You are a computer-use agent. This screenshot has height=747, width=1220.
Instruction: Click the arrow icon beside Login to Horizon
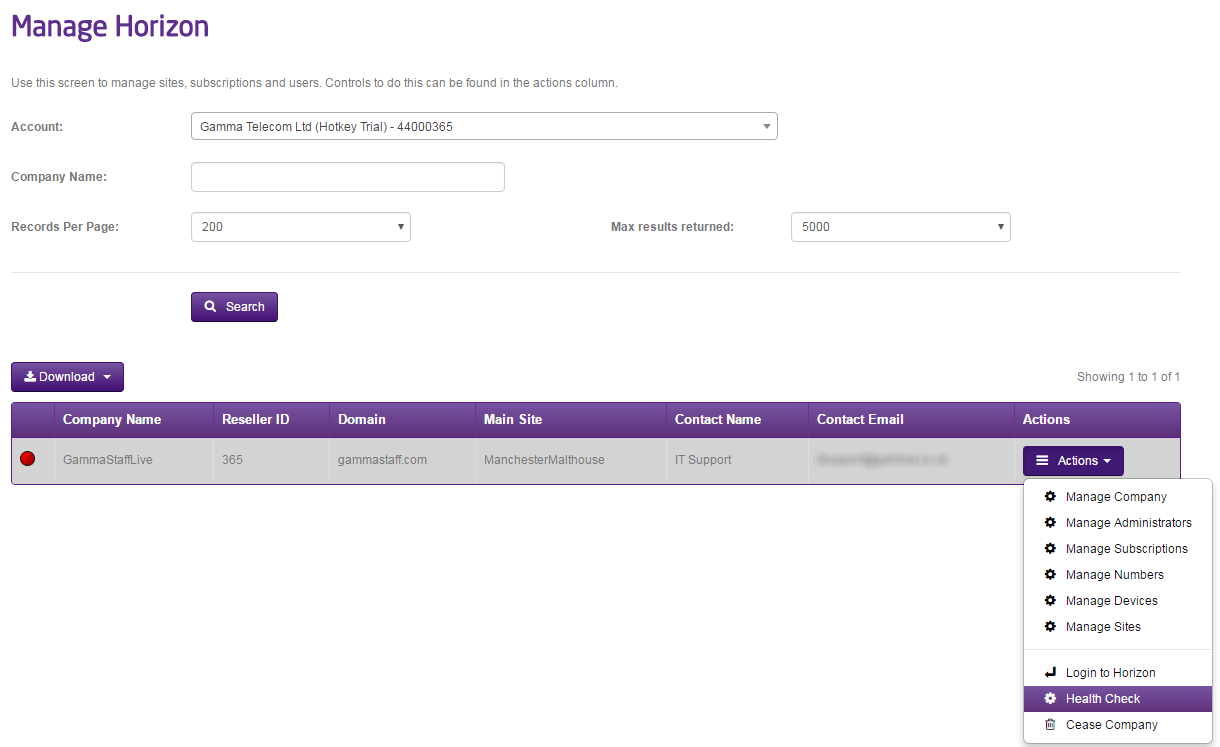[1050, 672]
